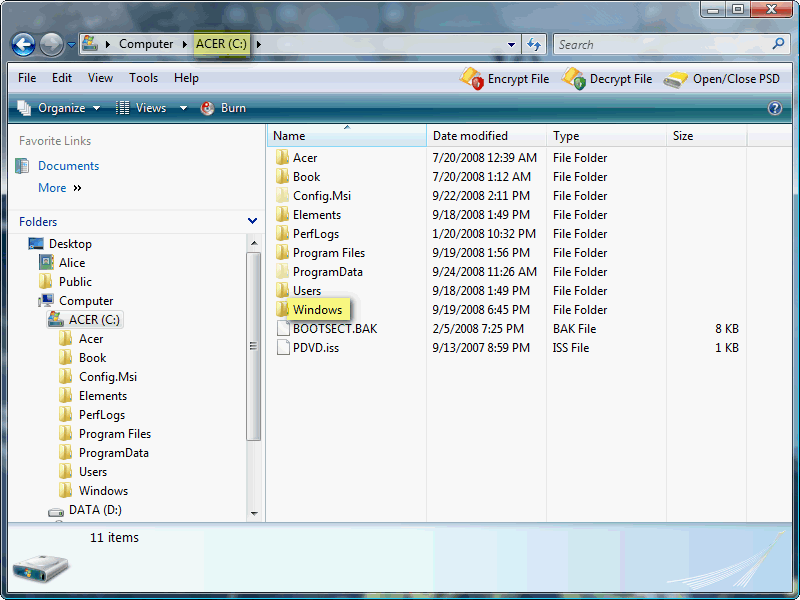Select Config.Msi in the folder tree
The width and height of the screenshot is (800, 600).
108,377
